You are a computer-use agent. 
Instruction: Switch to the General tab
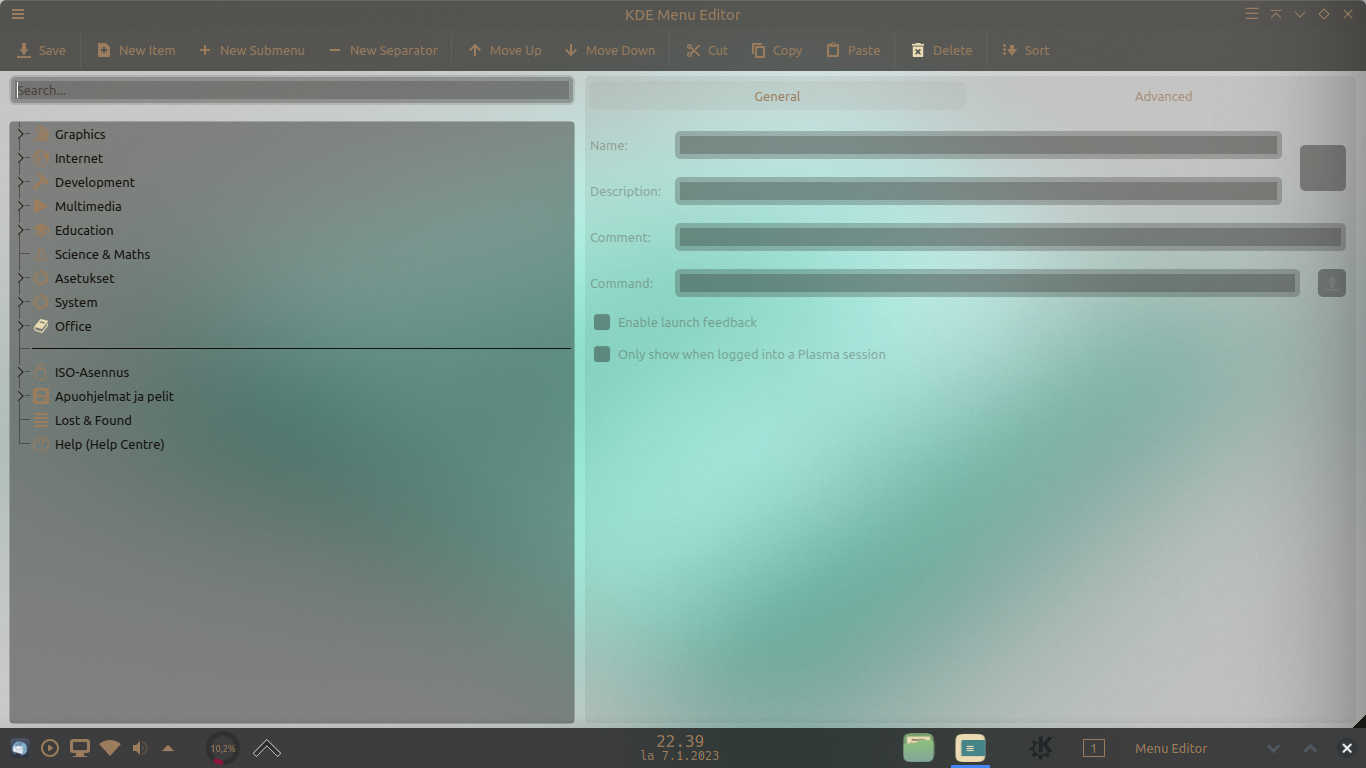(x=777, y=96)
